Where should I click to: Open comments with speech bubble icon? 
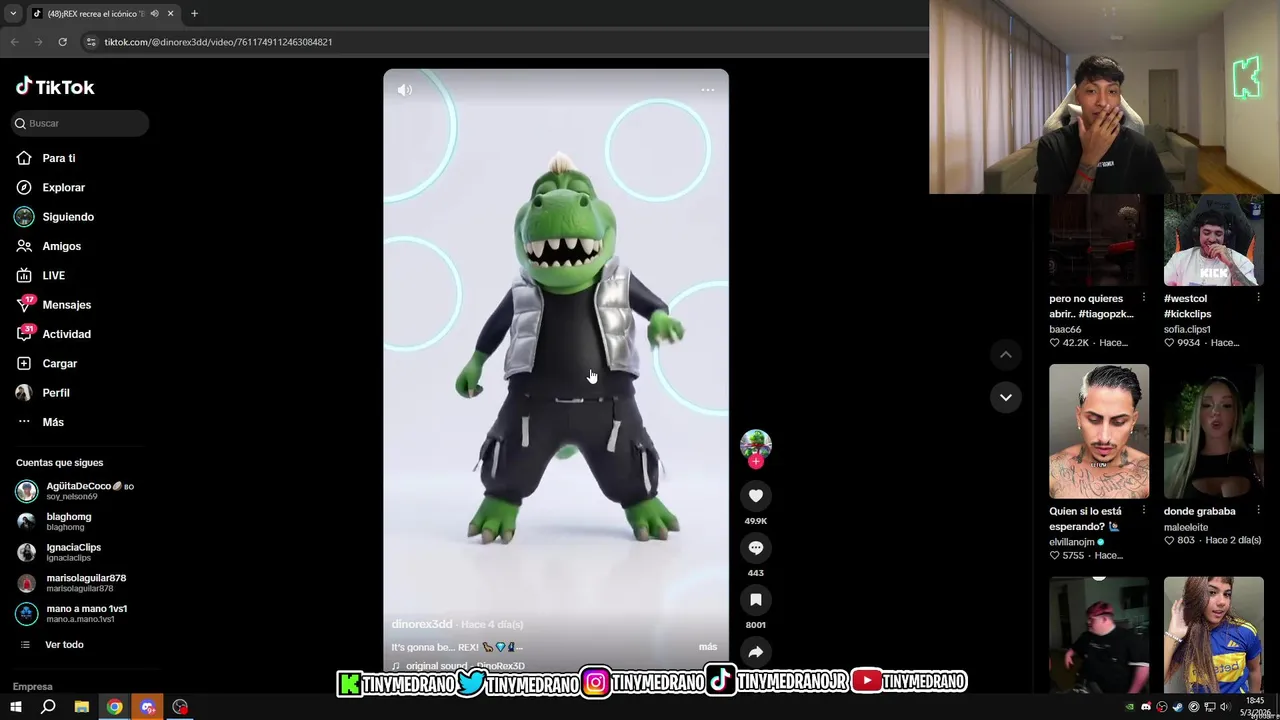click(x=756, y=548)
